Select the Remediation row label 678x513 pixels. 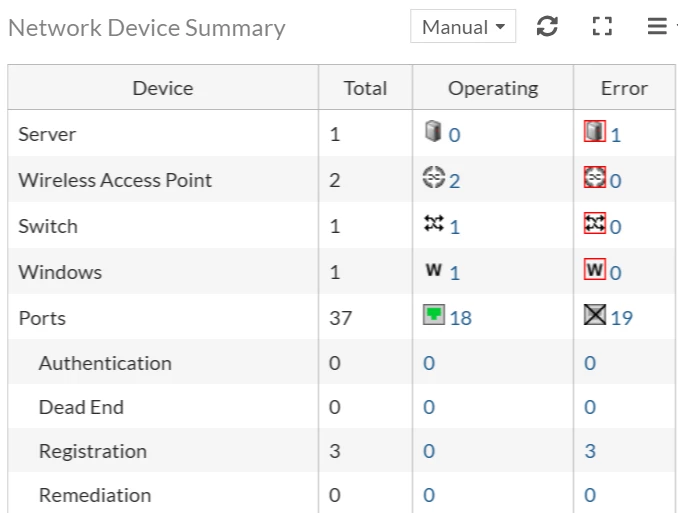click(x=95, y=495)
